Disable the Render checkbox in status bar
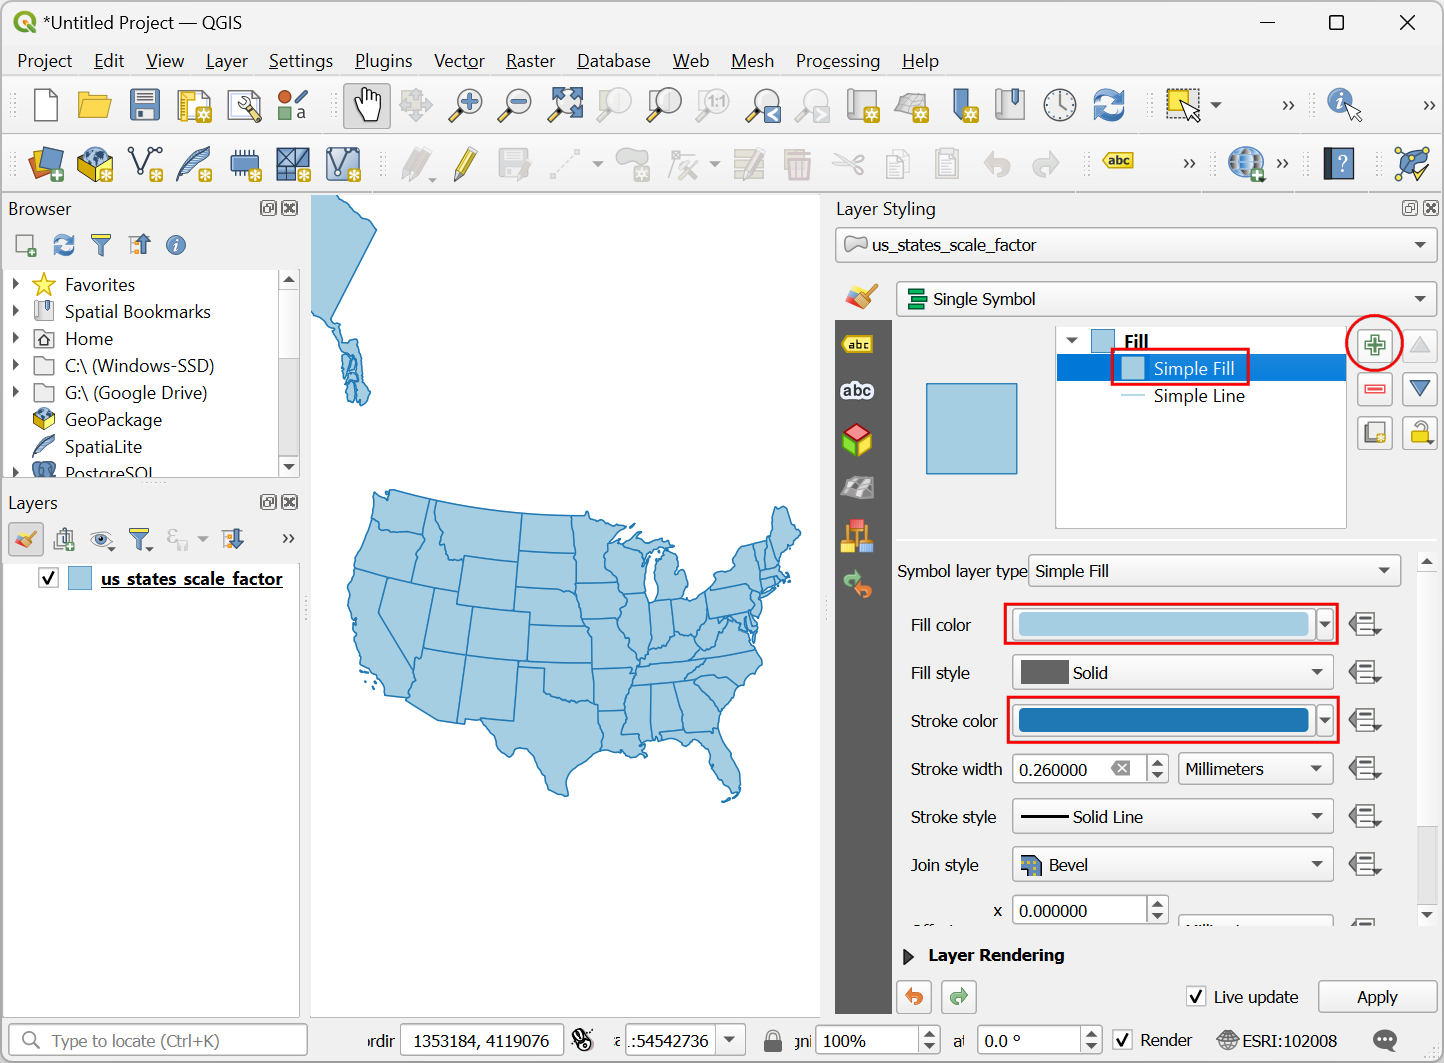1444x1063 pixels. 1122,1041
